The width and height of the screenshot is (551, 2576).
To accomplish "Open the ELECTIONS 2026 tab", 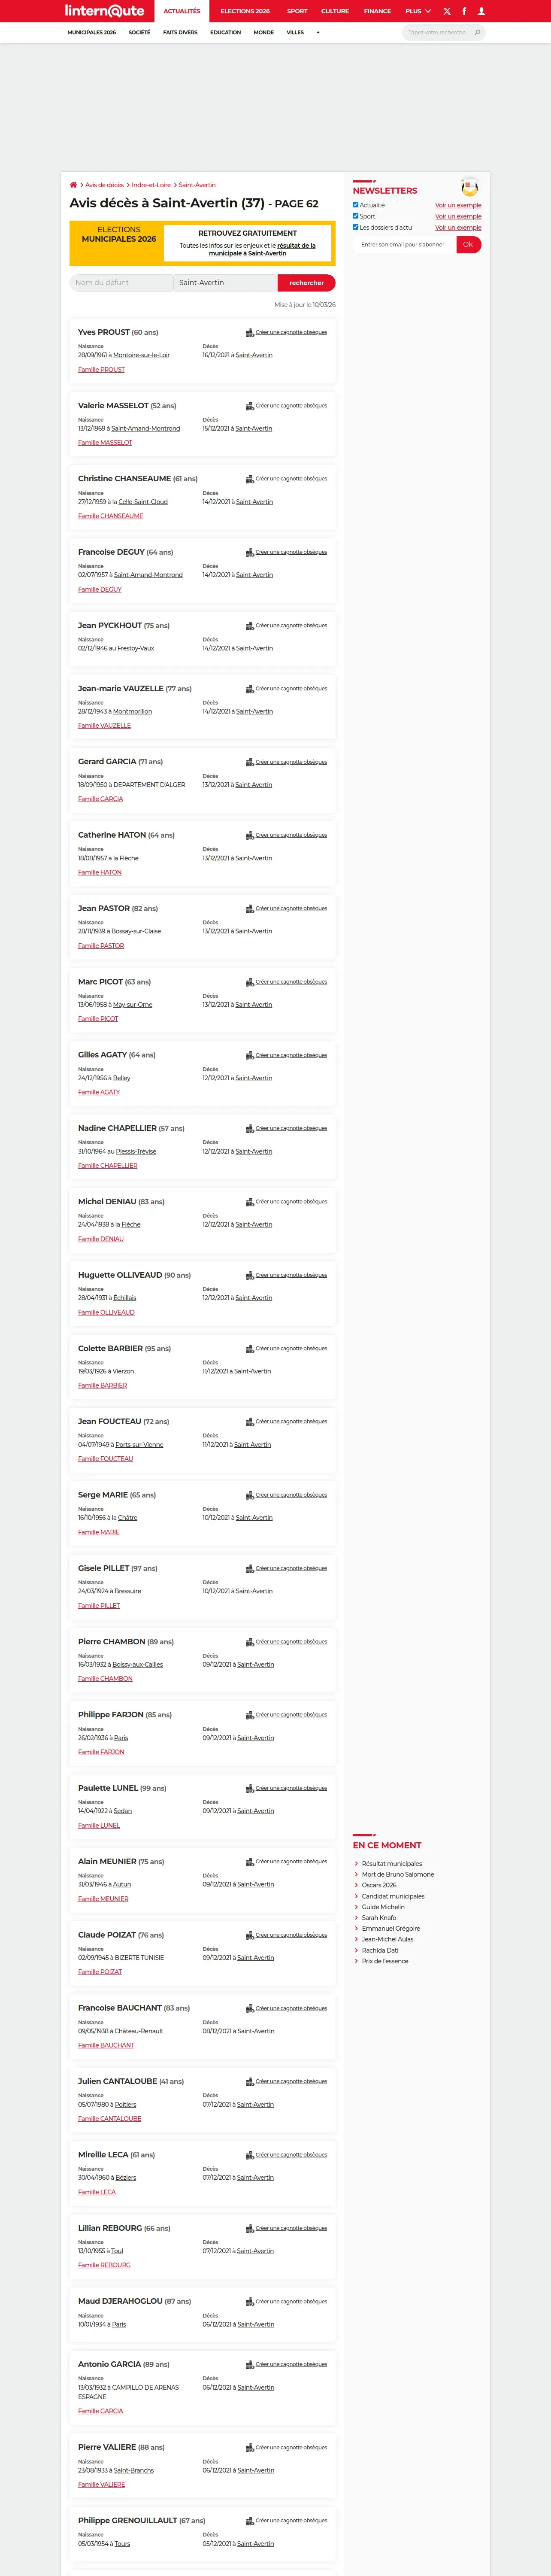I will (245, 11).
